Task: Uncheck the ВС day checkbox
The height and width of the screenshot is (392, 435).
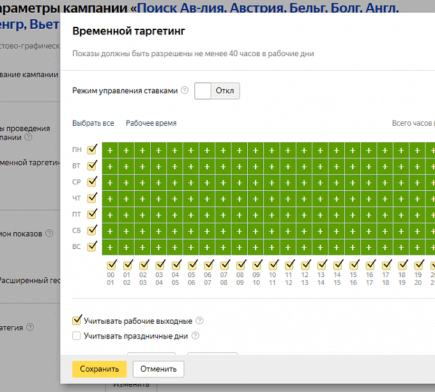Action: 92,247
